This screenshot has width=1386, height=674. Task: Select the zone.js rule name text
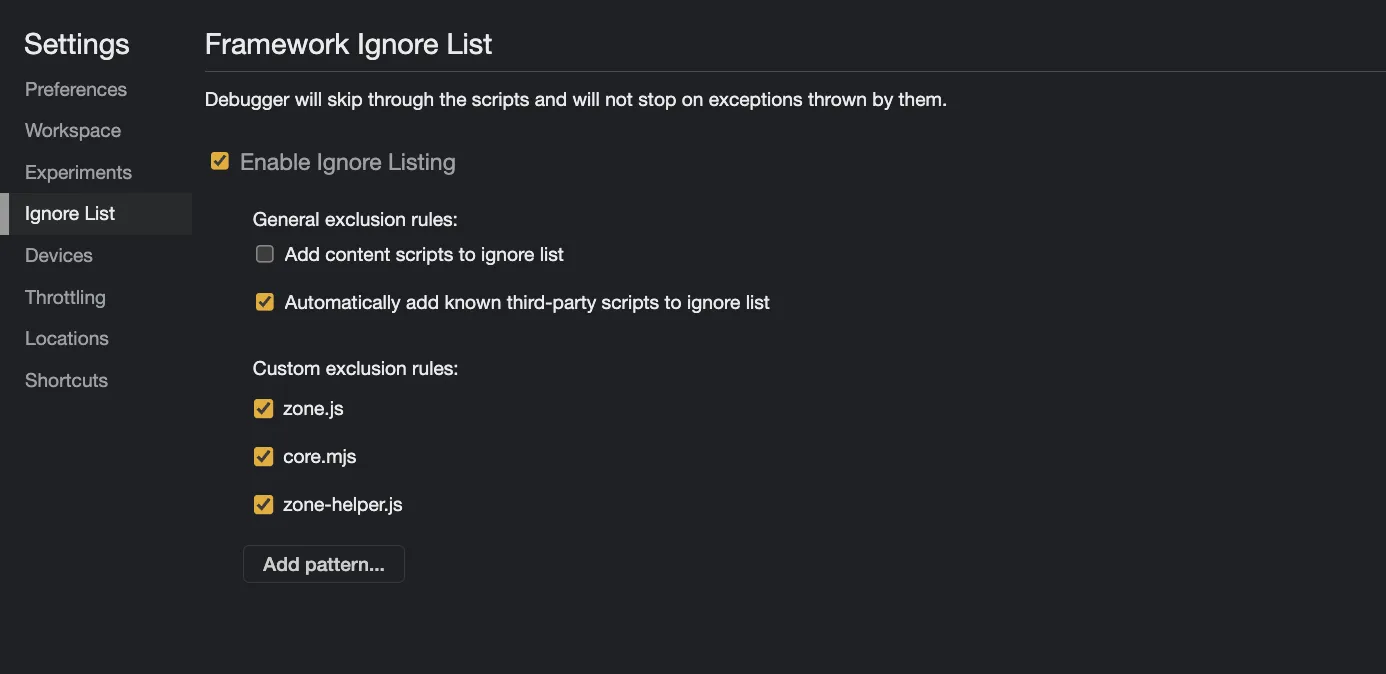tap(313, 409)
